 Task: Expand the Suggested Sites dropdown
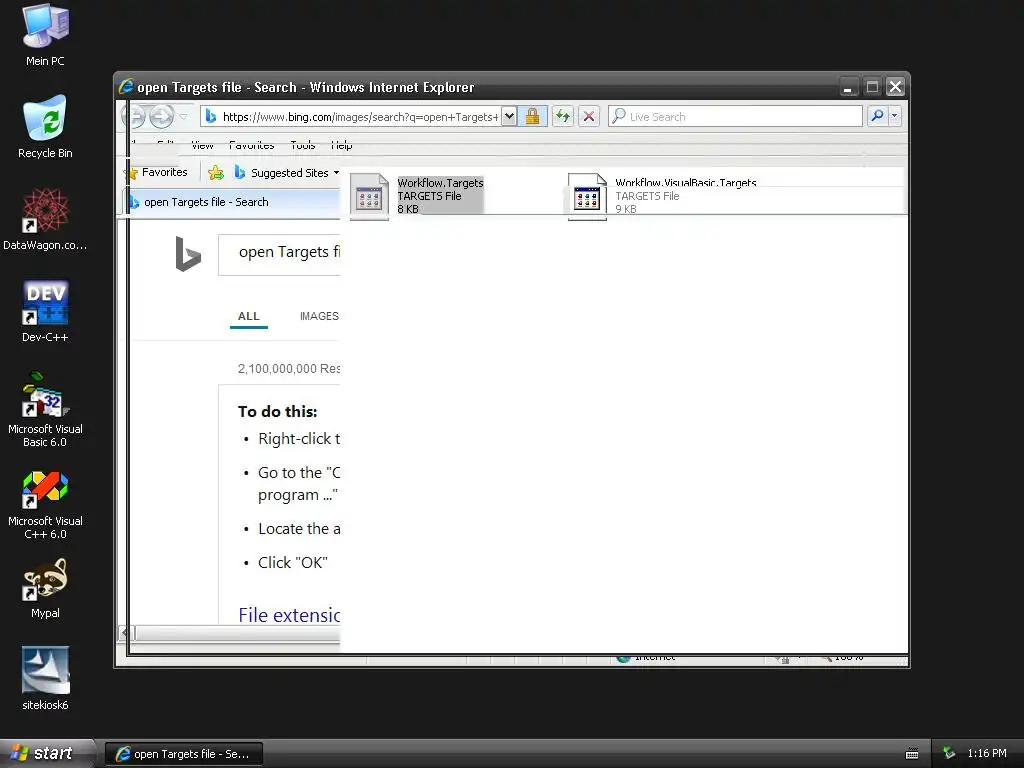tap(336, 172)
